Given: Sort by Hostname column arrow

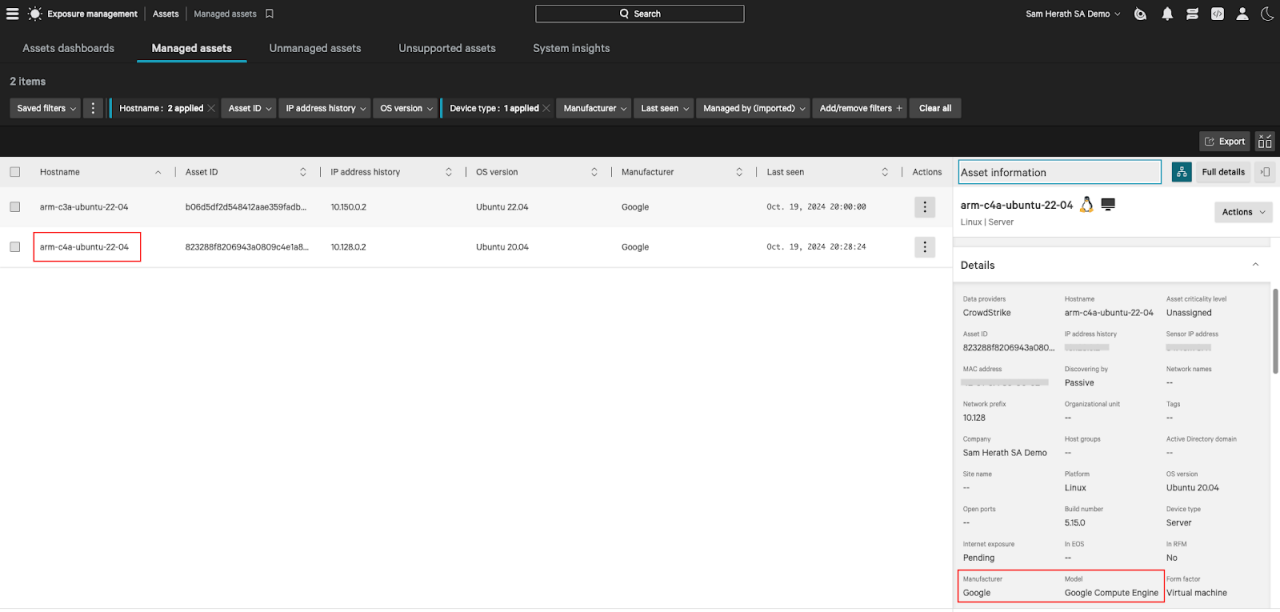Looking at the screenshot, I should point(158,172).
